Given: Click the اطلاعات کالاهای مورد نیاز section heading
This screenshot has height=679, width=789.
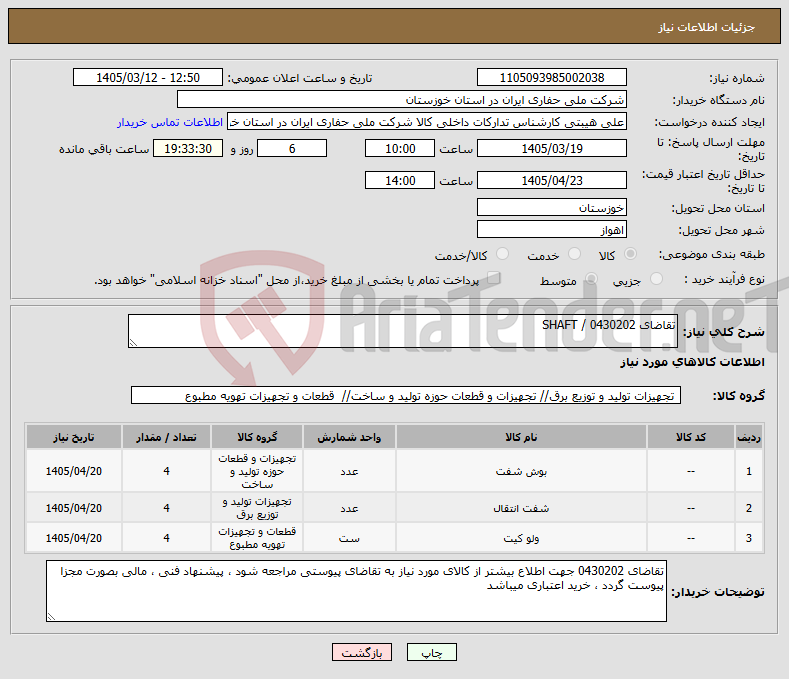Looking at the screenshot, I should 692,362.
